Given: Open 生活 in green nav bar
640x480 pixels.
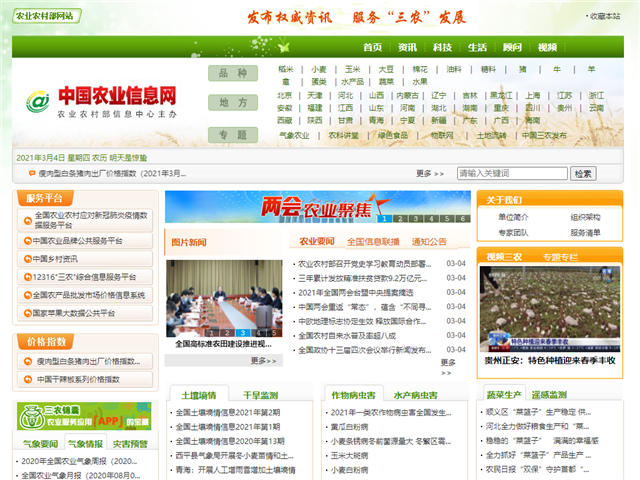Looking at the screenshot, I should point(477,47).
